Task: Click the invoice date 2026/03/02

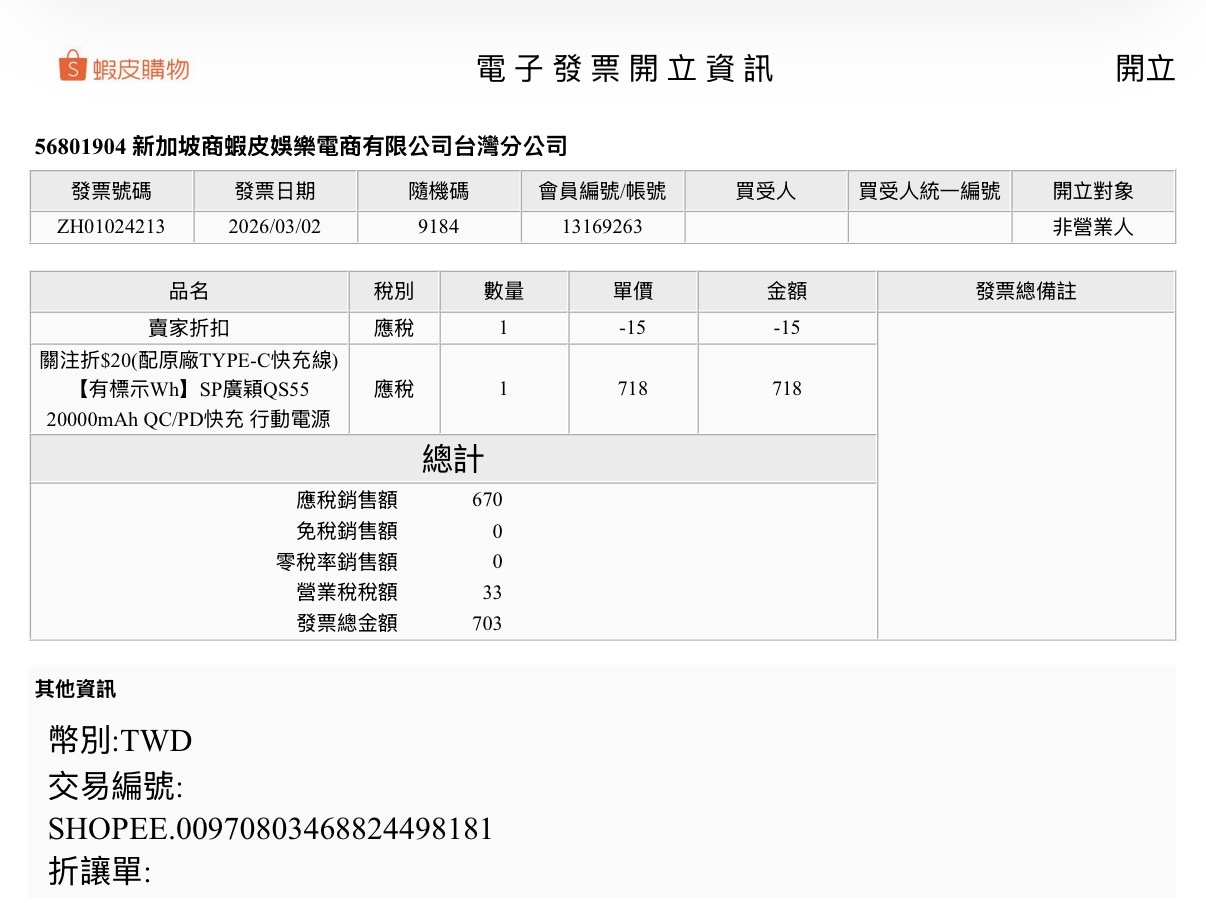Action: click(275, 227)
